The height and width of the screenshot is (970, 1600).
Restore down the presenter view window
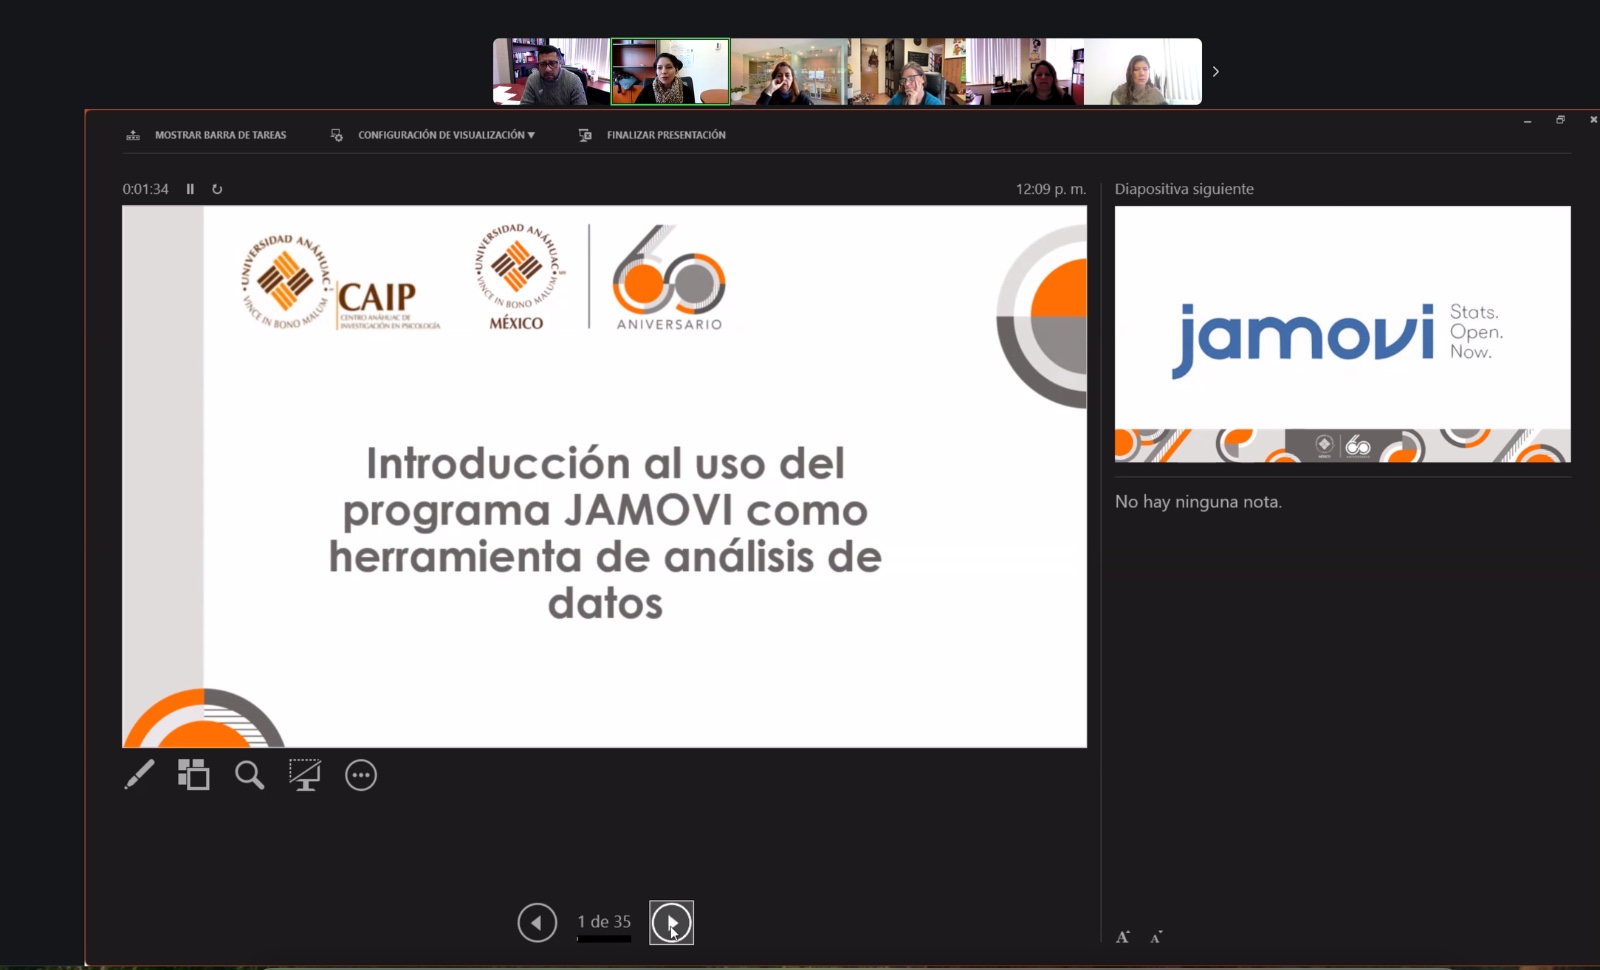(x=1560, y=120)
